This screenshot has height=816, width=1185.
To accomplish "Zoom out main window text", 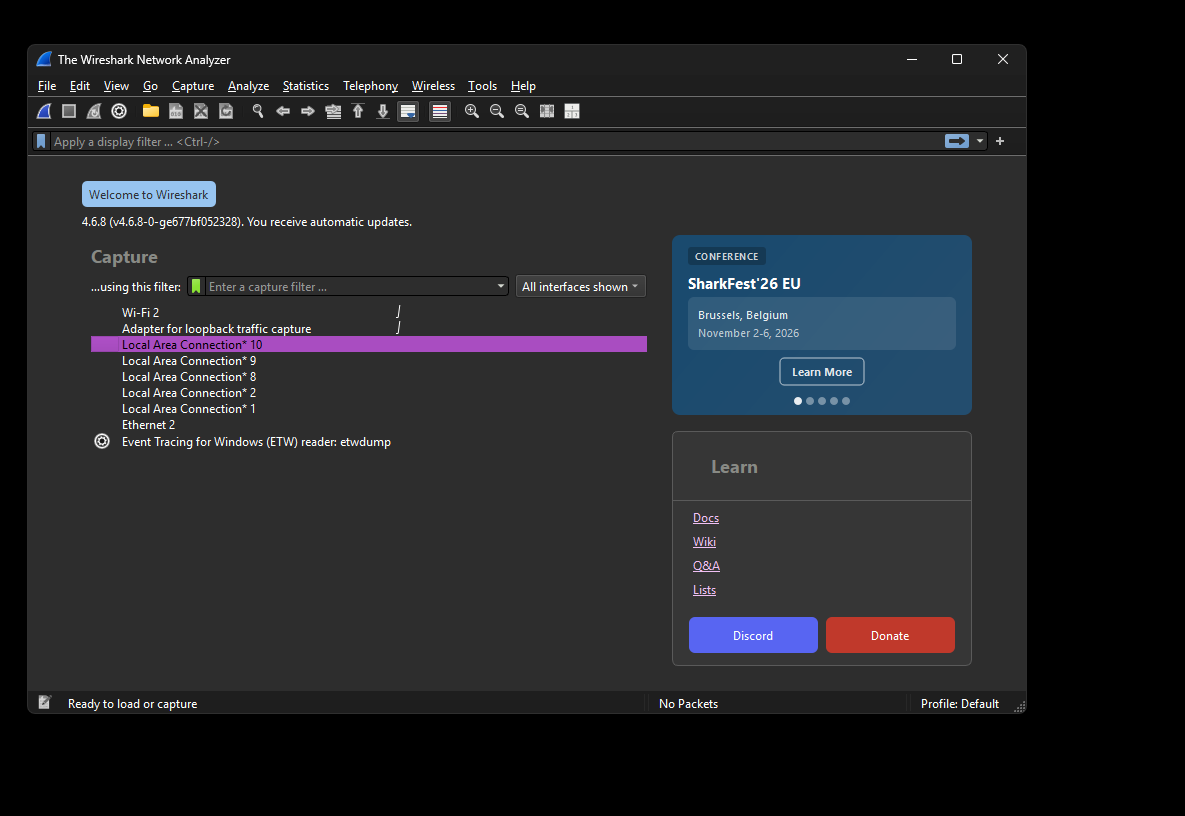I will pos(497,111).
